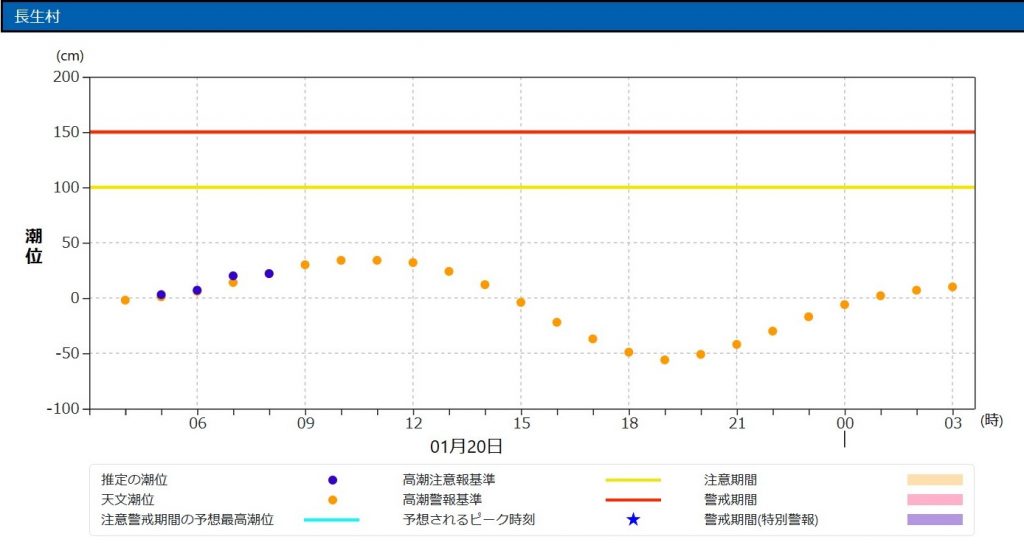Click the 警戒期間(特別警報) legend label
The image size is (1024, 545).
coord(761,520)
